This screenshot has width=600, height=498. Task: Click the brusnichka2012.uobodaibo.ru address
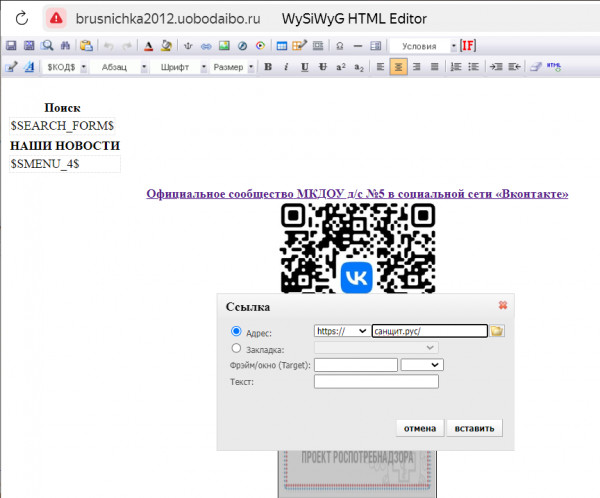(168, 19)
